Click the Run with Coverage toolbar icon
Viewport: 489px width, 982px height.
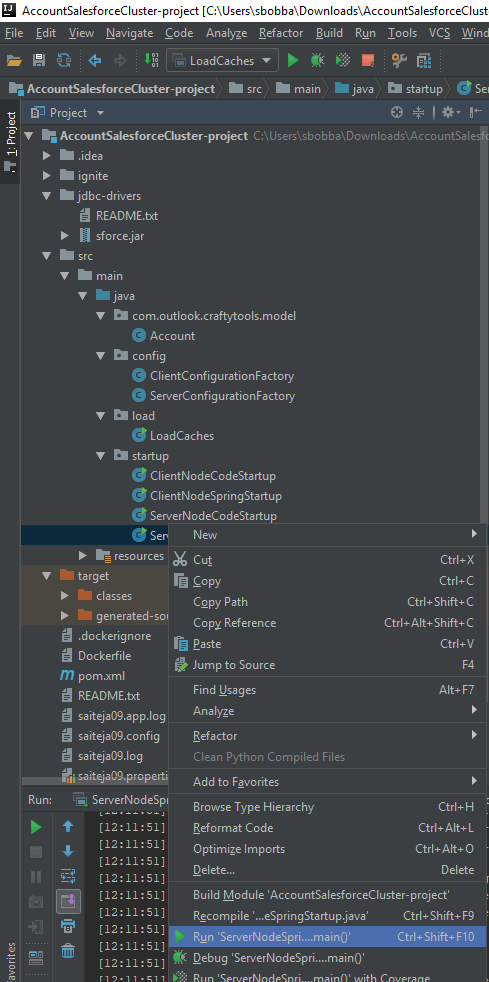(x=342, y=61)
